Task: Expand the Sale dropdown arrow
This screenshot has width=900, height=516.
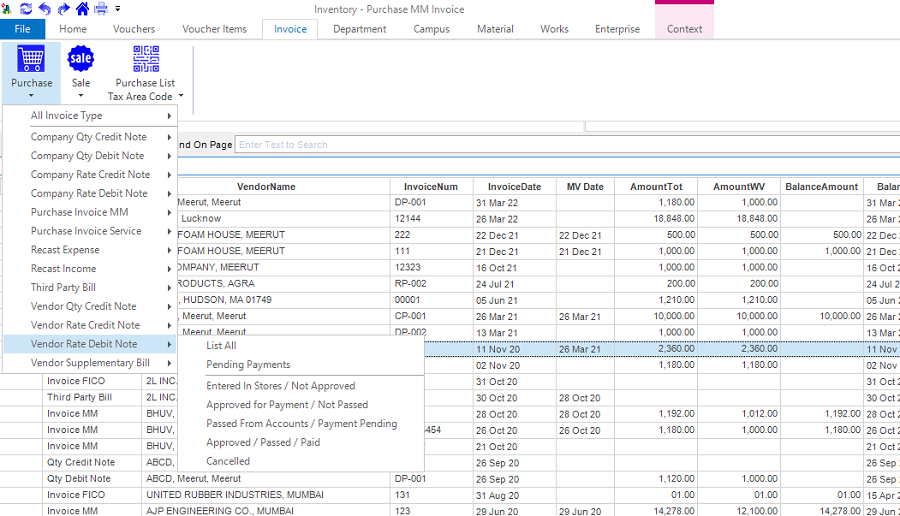Action: pos(81,97)
